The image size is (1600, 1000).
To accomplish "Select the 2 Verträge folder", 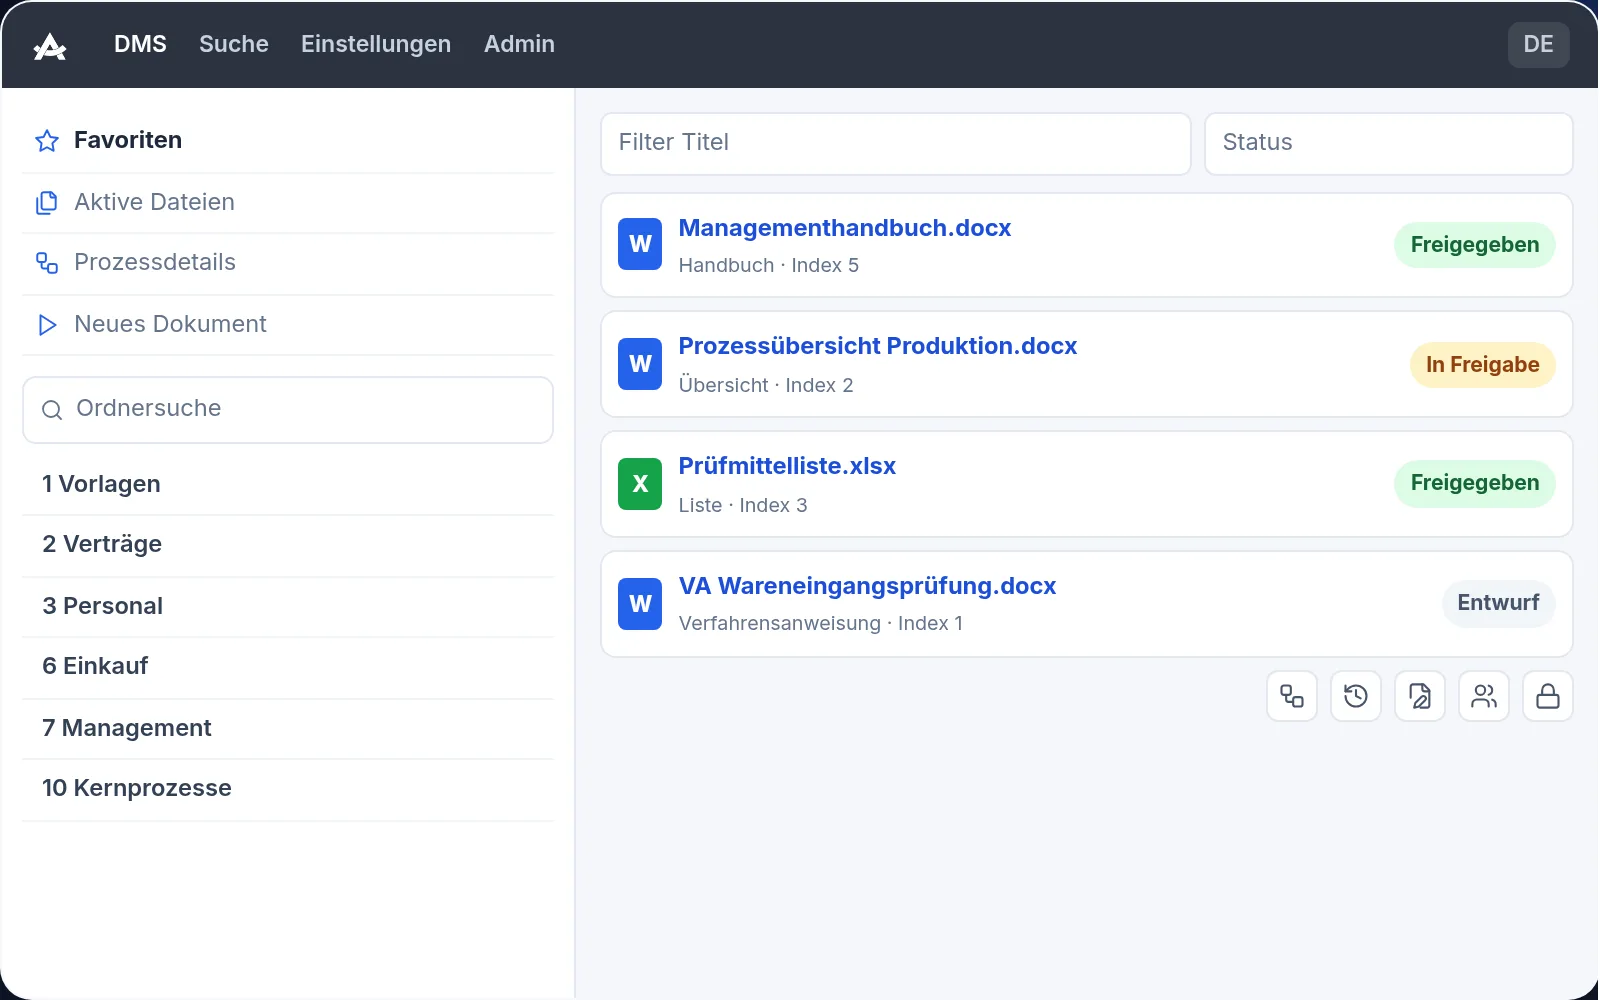I will click(x=288, y=544).
